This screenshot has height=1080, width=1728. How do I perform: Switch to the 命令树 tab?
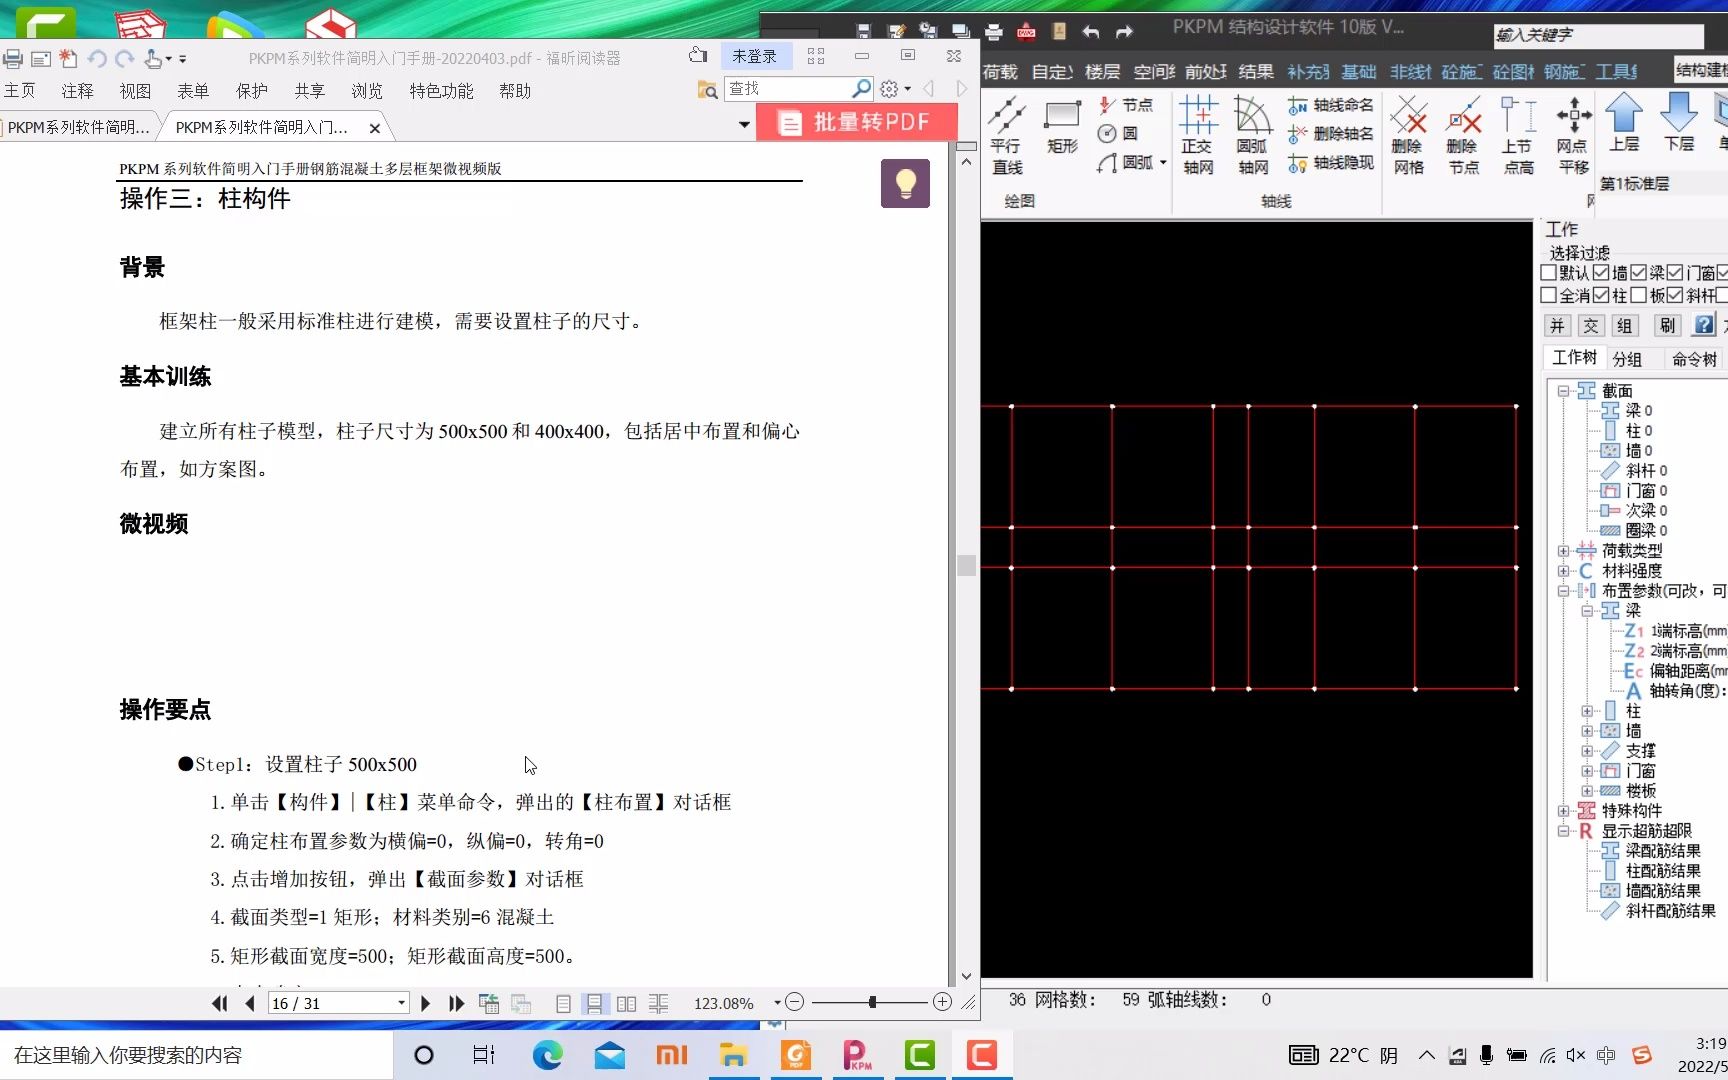[x=1694, y=358]
